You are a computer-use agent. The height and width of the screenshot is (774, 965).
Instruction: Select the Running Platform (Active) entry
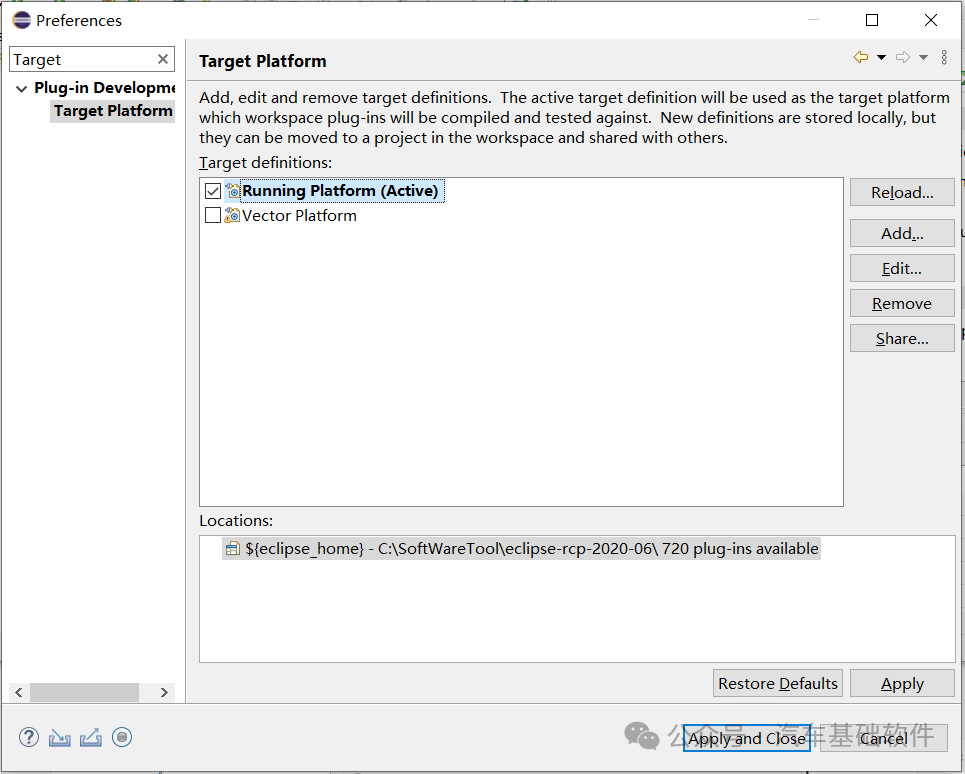(340, 191)
